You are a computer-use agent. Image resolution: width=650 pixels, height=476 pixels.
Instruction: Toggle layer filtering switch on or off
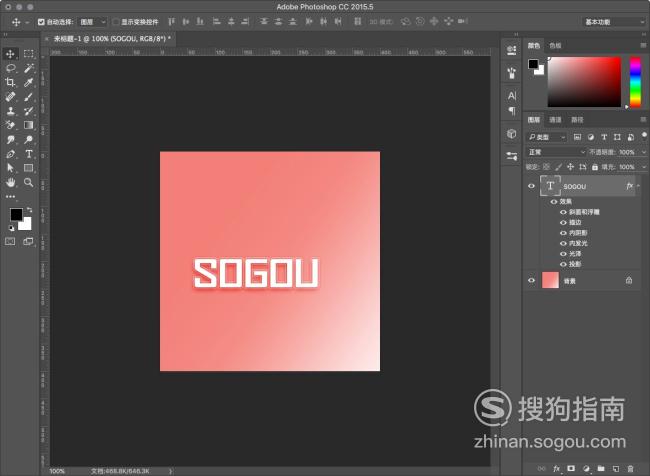pyautogui.click(x=644, y=136)
